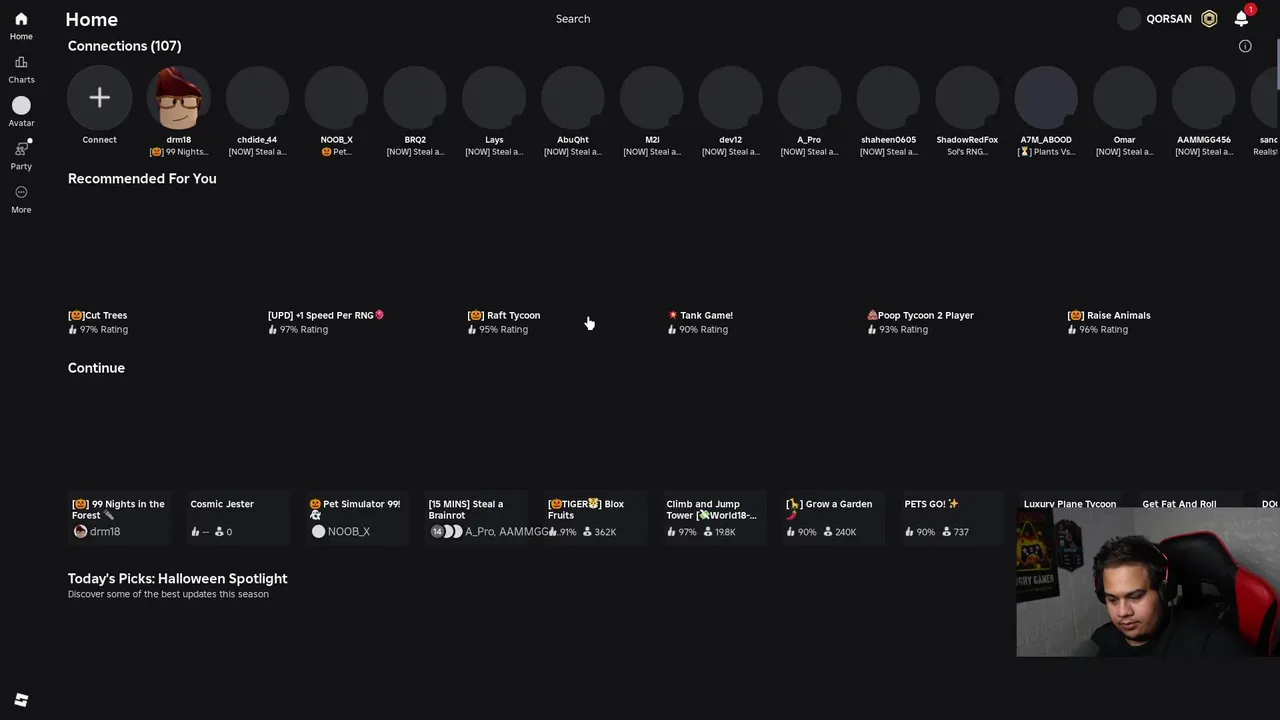Image resolution: width=1280 pixels, height=720 pixels.
Task: Click the Search field
Action: (573, 19)
